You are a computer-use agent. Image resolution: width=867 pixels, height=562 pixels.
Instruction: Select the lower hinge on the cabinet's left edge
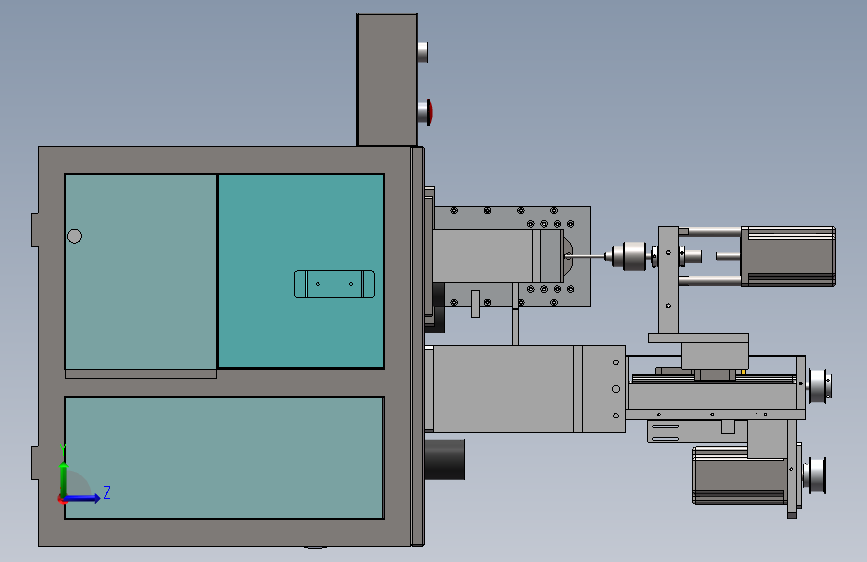pyautogui.click(x=35, y=462)
